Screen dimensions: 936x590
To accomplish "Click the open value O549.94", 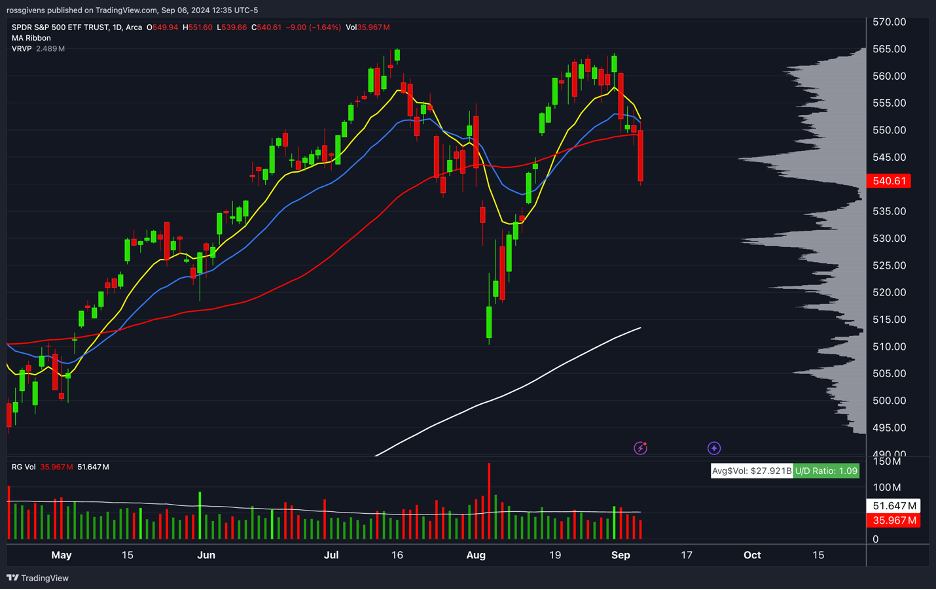I will [162, 27].
